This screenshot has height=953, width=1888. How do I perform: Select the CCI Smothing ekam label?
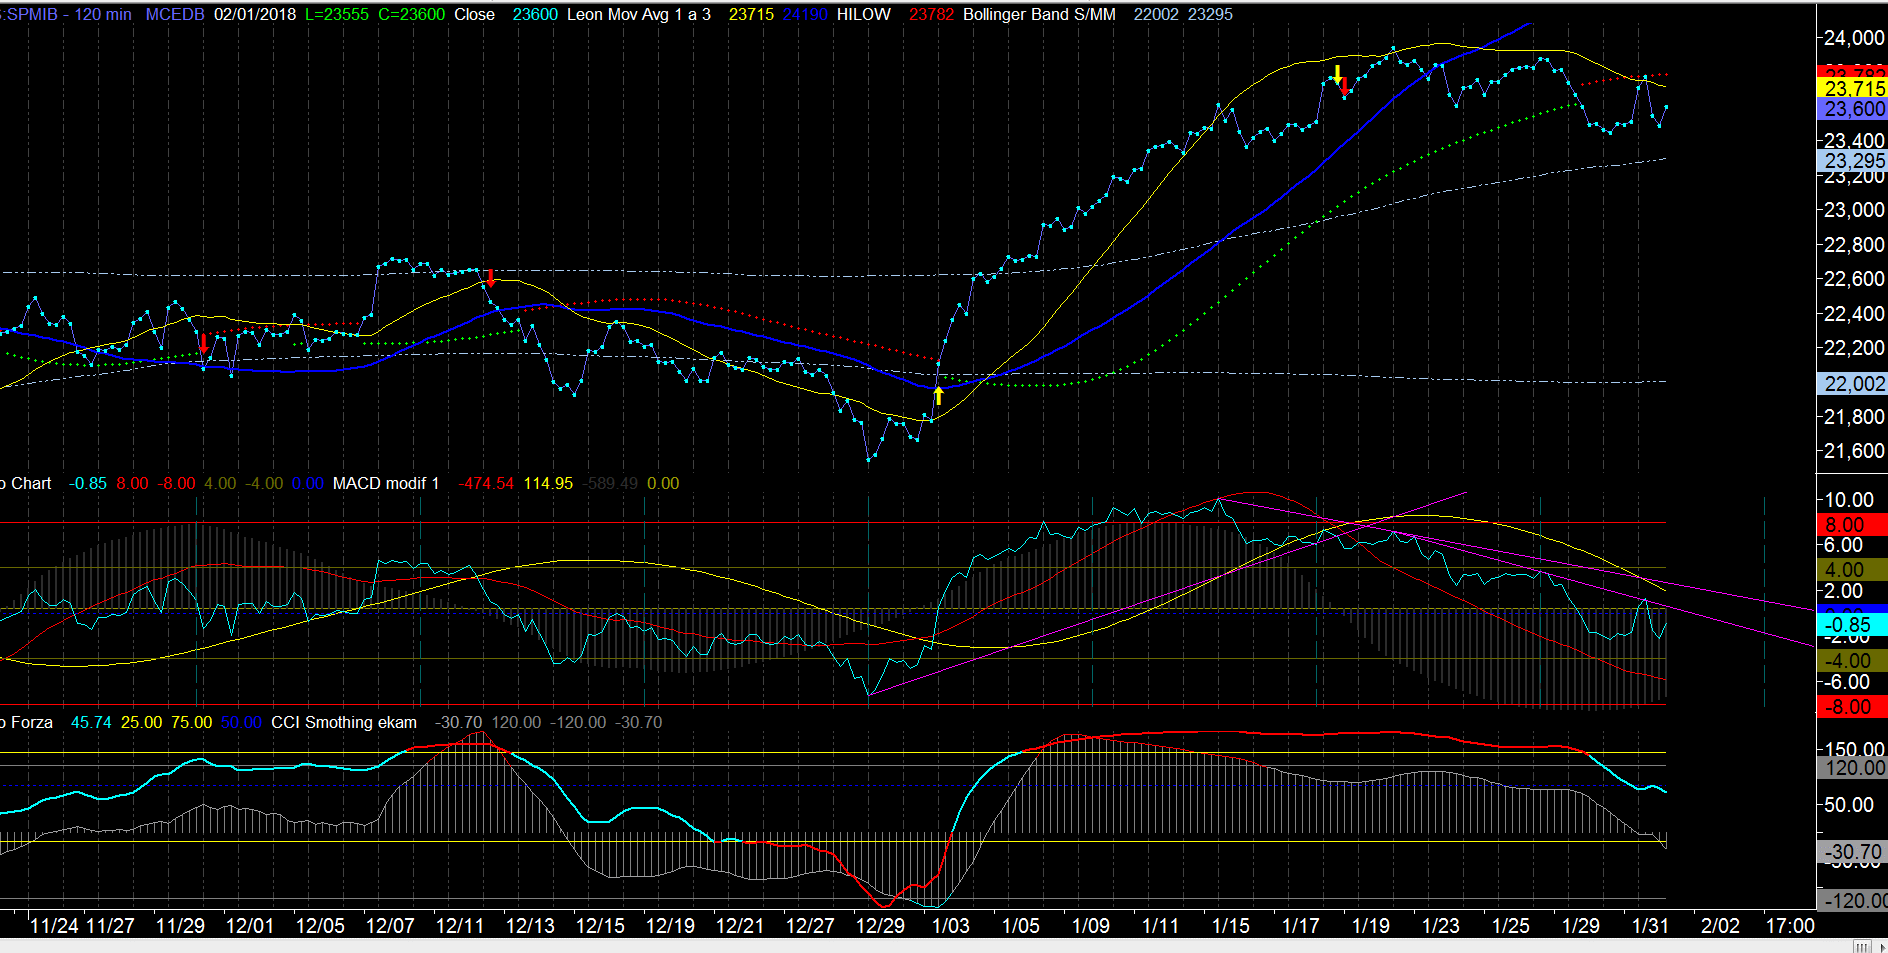pos(344,722)
